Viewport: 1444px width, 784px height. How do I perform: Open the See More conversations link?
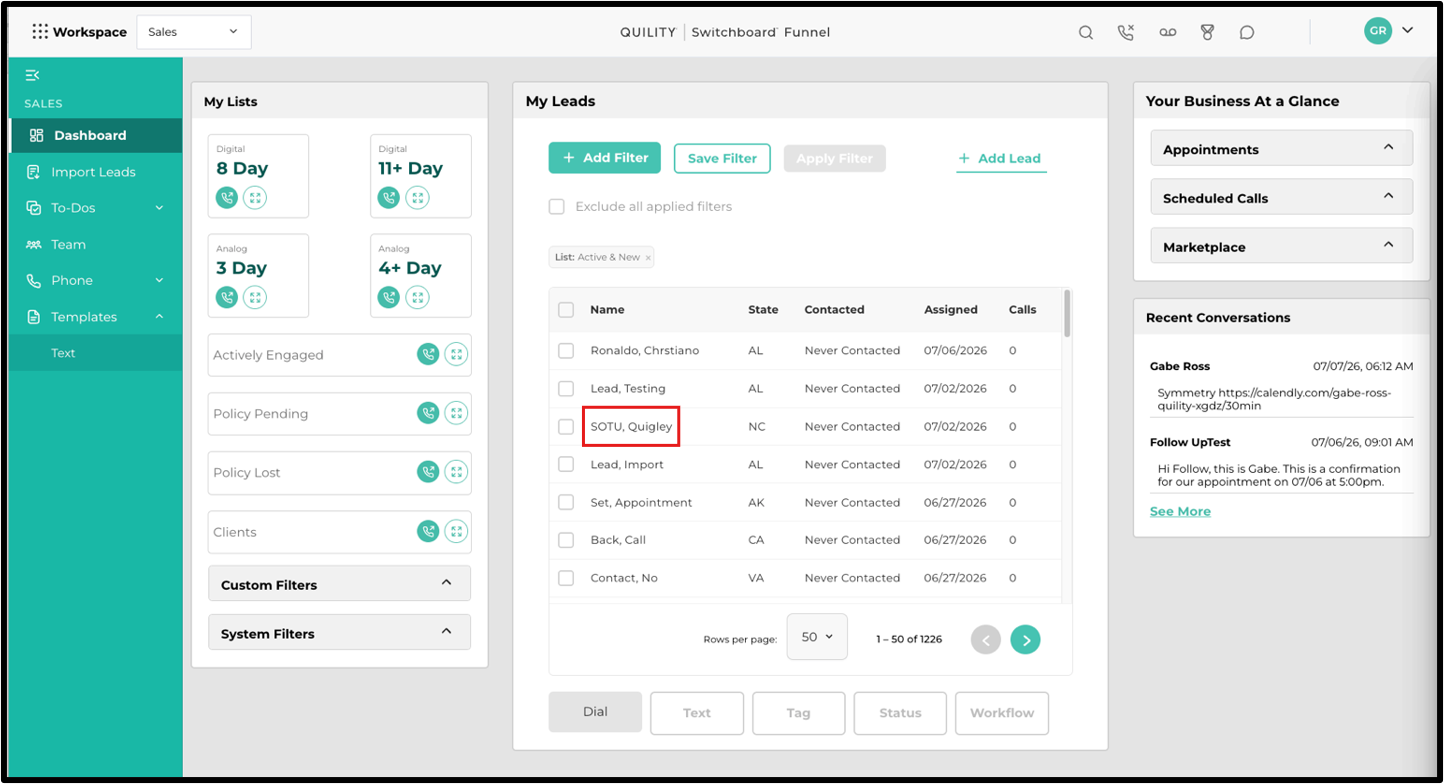[1180, 511]
